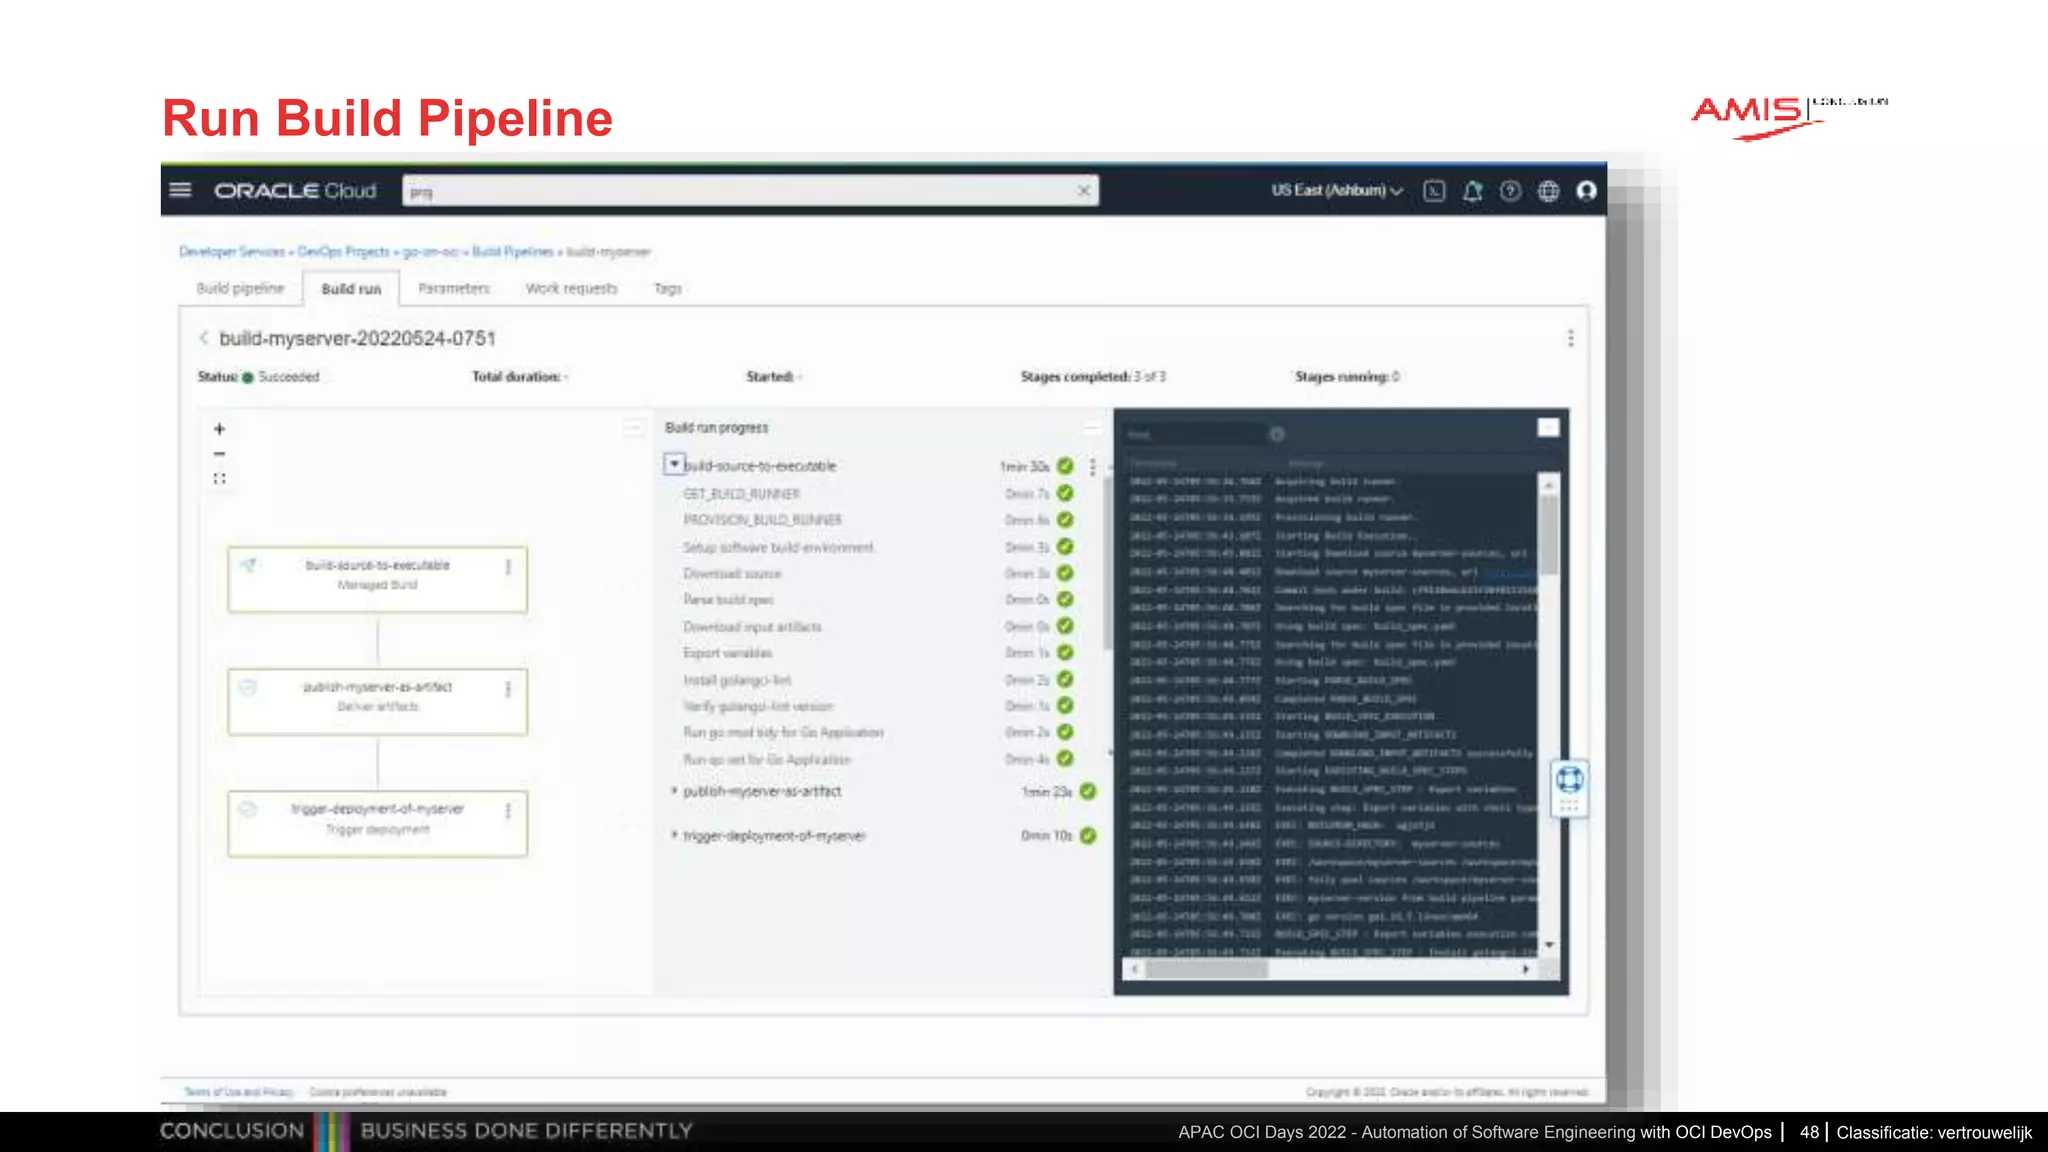This screenshot has height=1152, width=2048.
Task: Open the Work requests tab
Action: (x=571, y=288)
